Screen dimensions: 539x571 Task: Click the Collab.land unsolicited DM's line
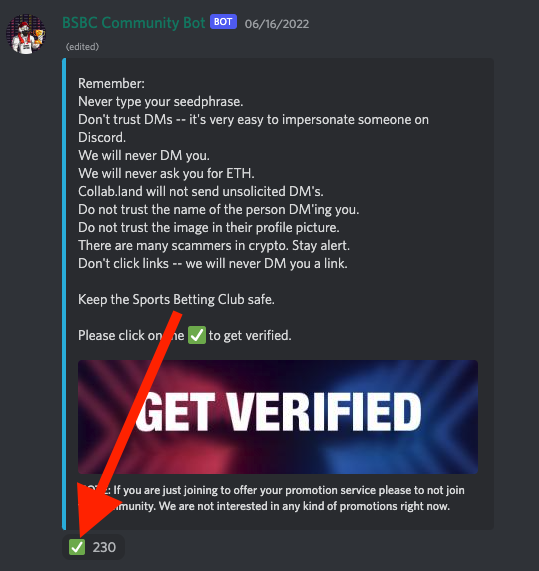(201, 192)
